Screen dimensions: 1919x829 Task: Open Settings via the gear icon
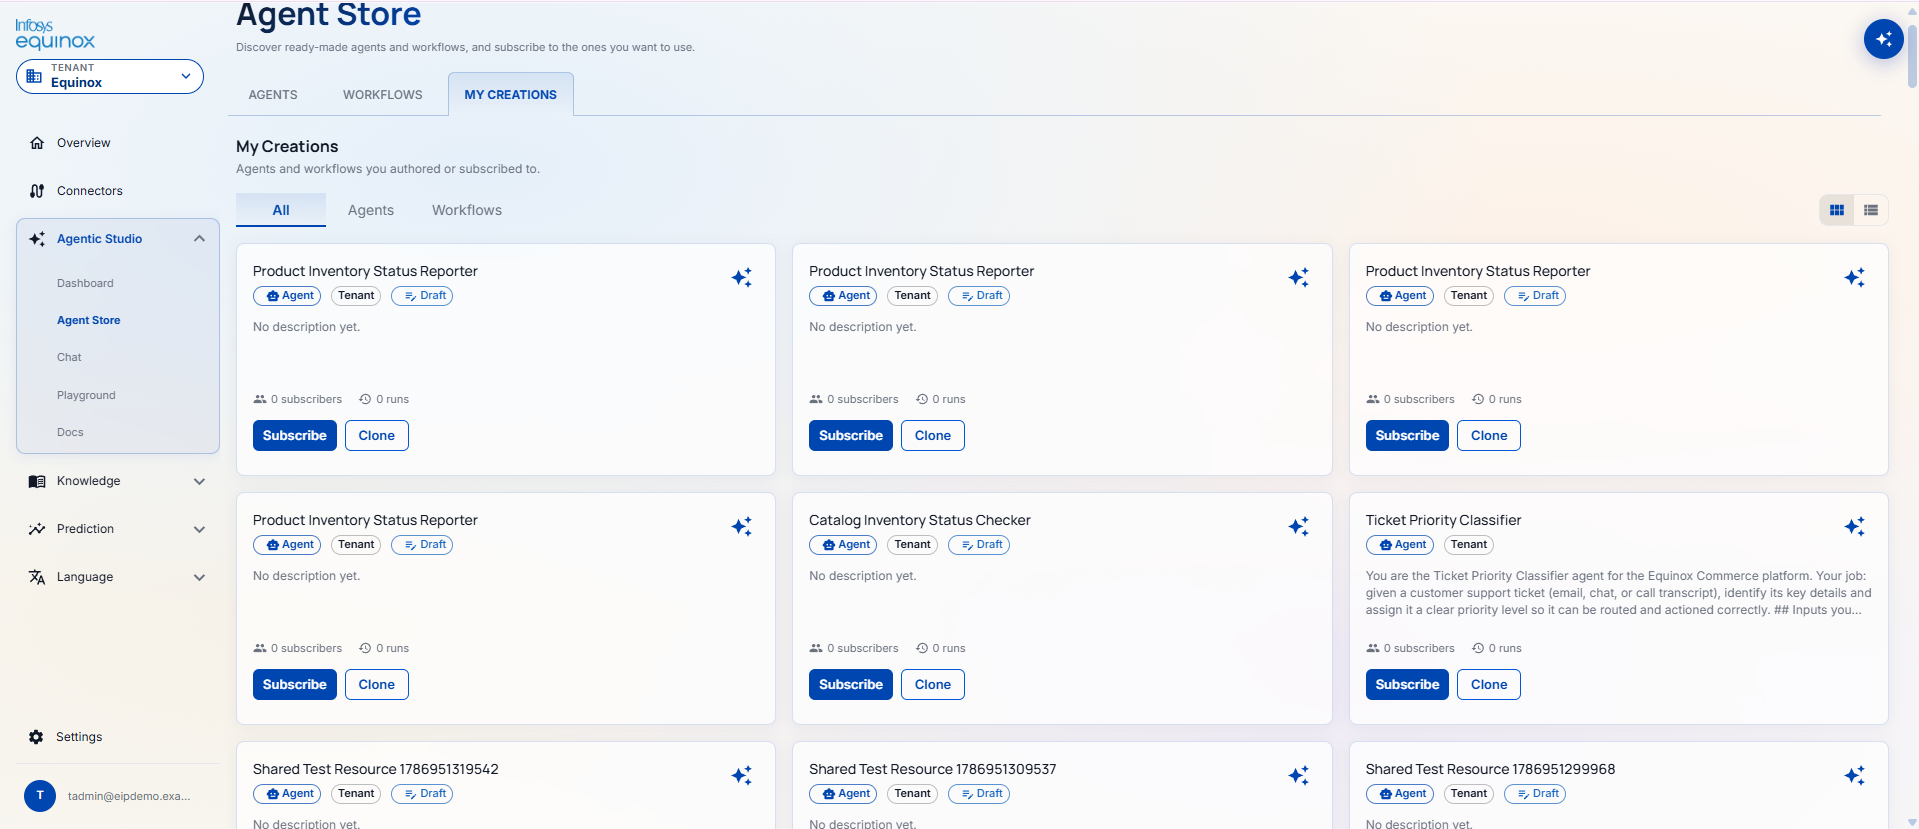coord(36,737)
